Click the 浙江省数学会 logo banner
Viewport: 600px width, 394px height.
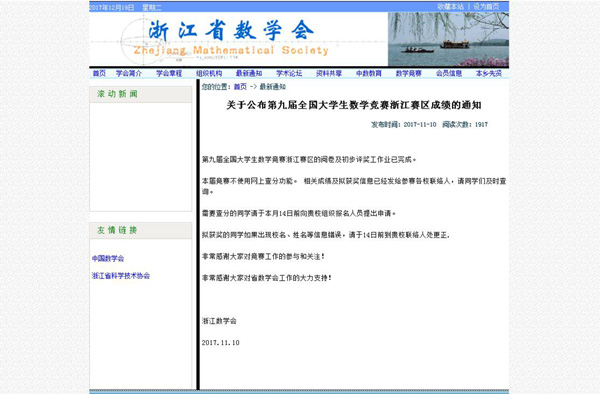pos(239,39)
